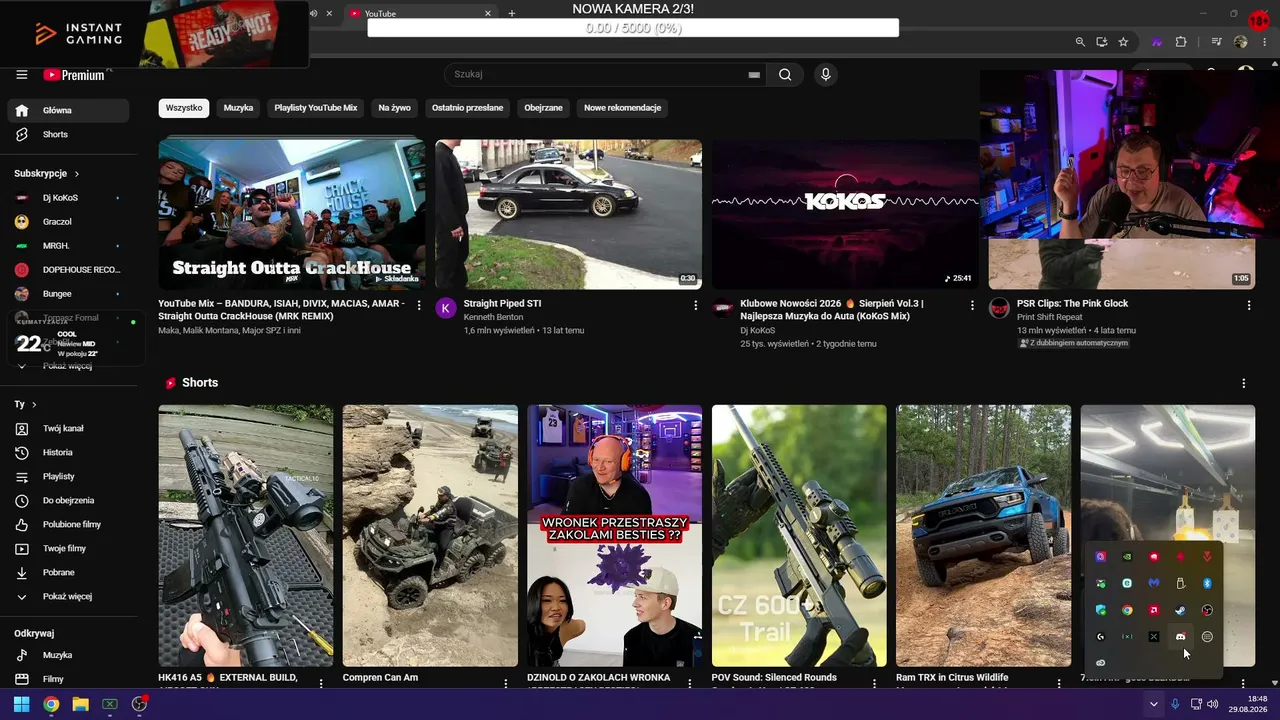Viewport: 1280px width, 720px height.
Task: Open NVIDIA icon in tray overflow
Action: (x=1127, y=556)
